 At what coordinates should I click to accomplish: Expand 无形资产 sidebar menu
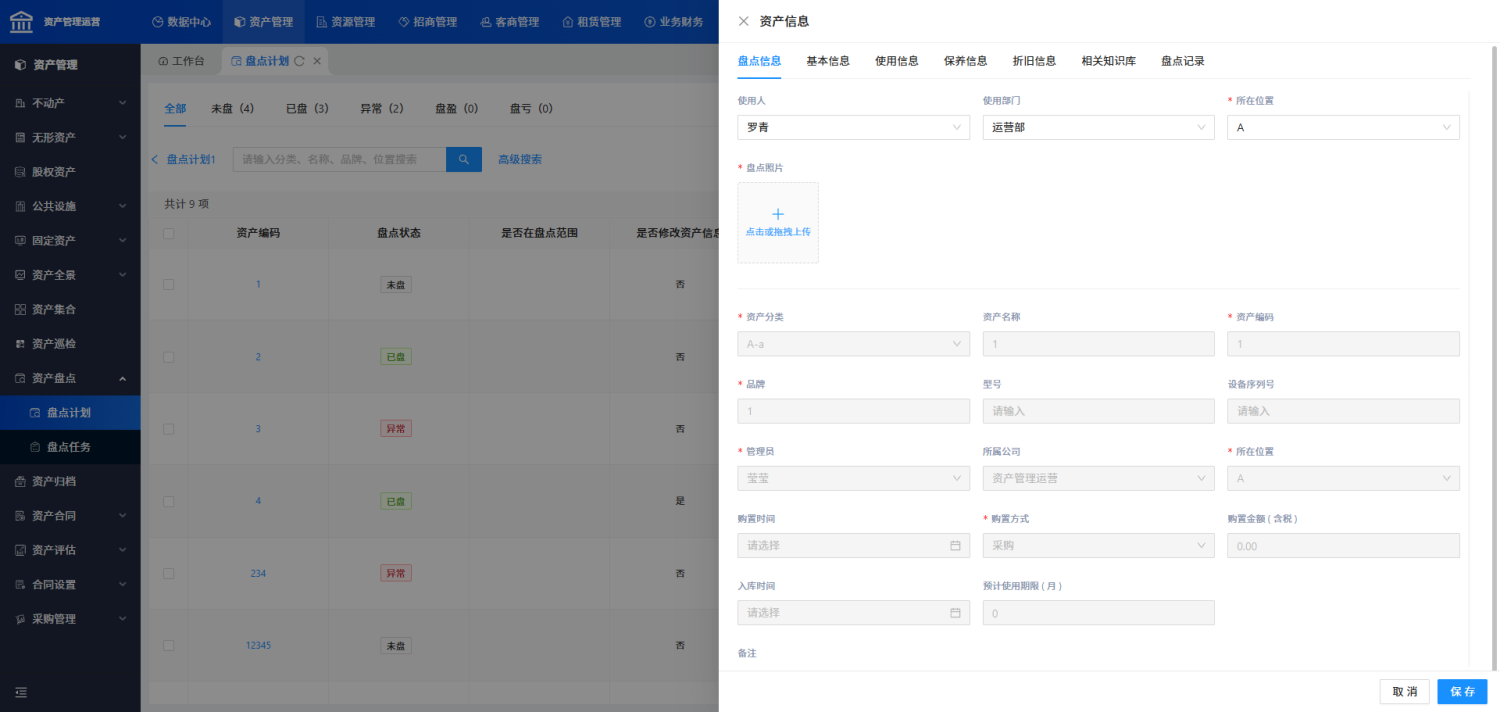point(70,137)
